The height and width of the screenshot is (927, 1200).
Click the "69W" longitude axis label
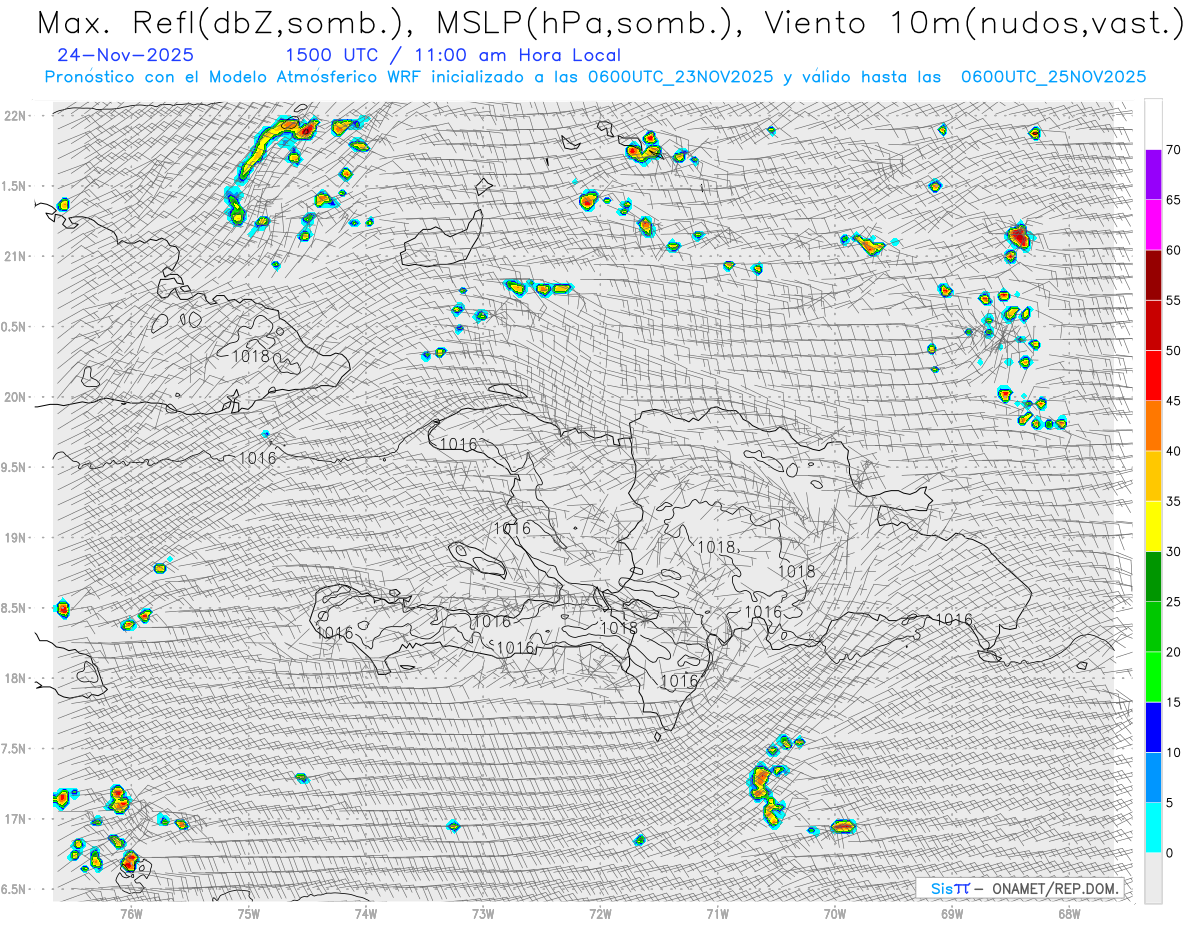tap(952, 912)
